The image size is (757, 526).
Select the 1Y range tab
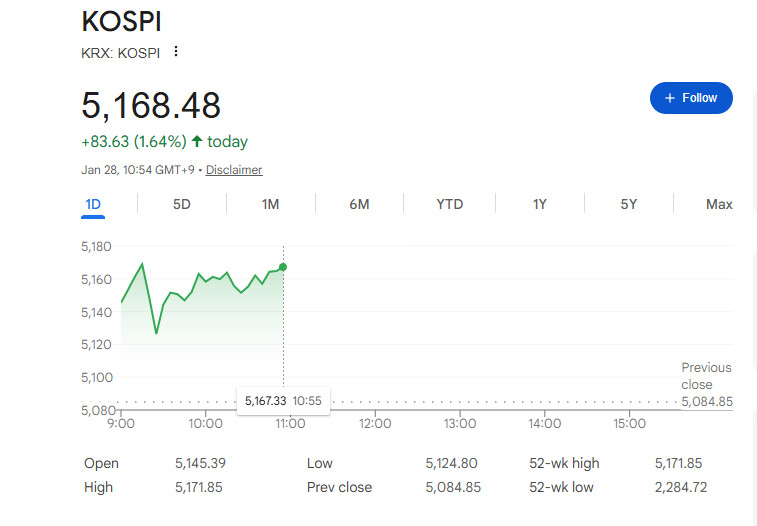(540, 204)
